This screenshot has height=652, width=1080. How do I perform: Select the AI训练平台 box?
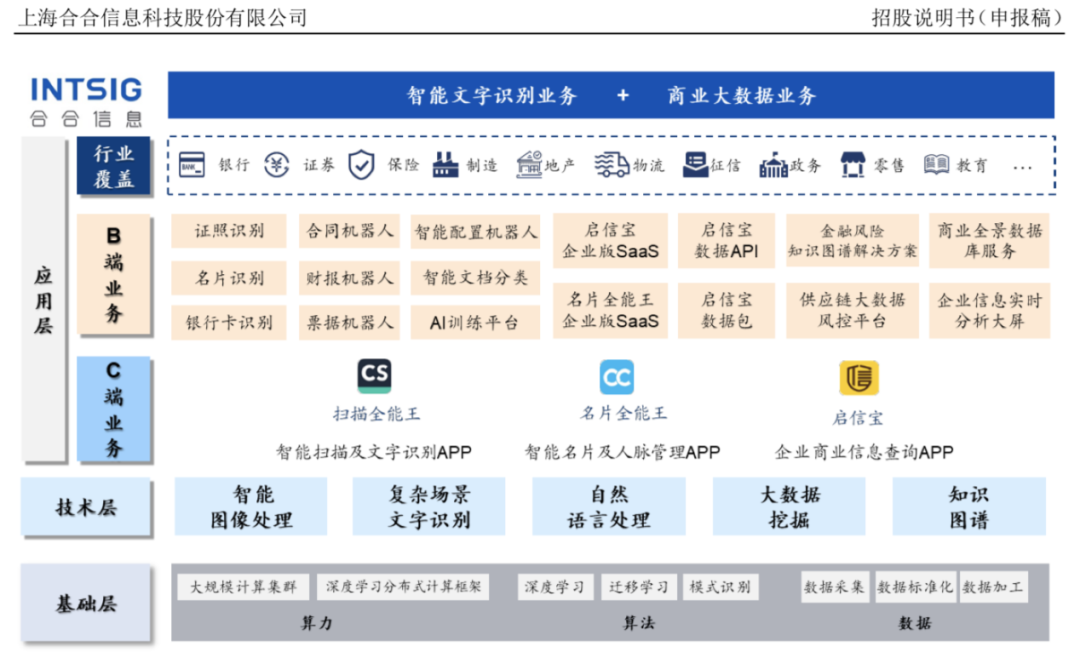(x=475, y=322)
